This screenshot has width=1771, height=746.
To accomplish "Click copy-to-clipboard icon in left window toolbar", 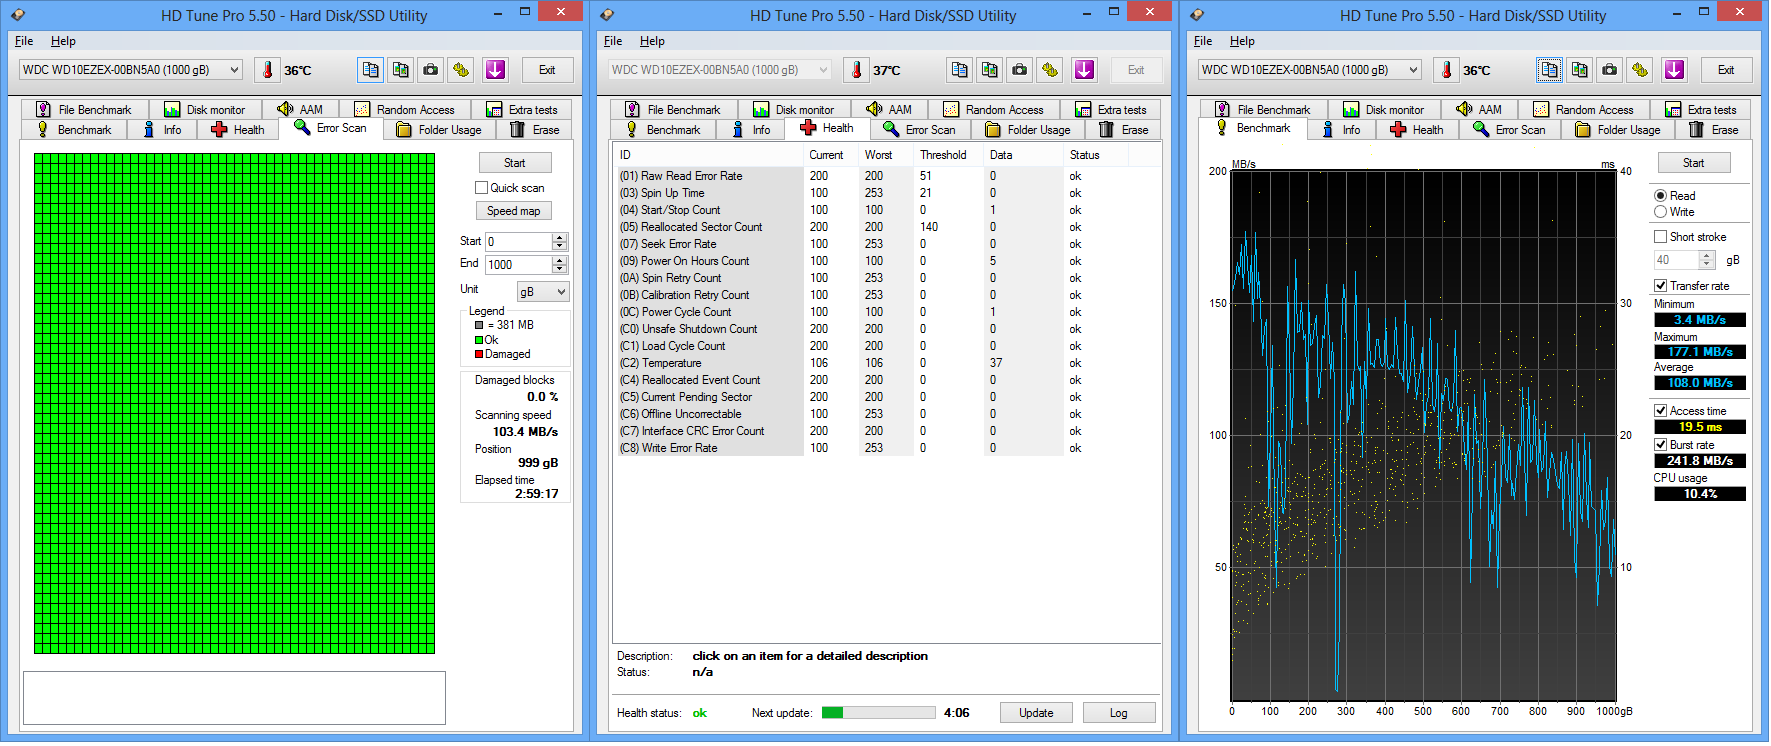I will tap(371, 70).
